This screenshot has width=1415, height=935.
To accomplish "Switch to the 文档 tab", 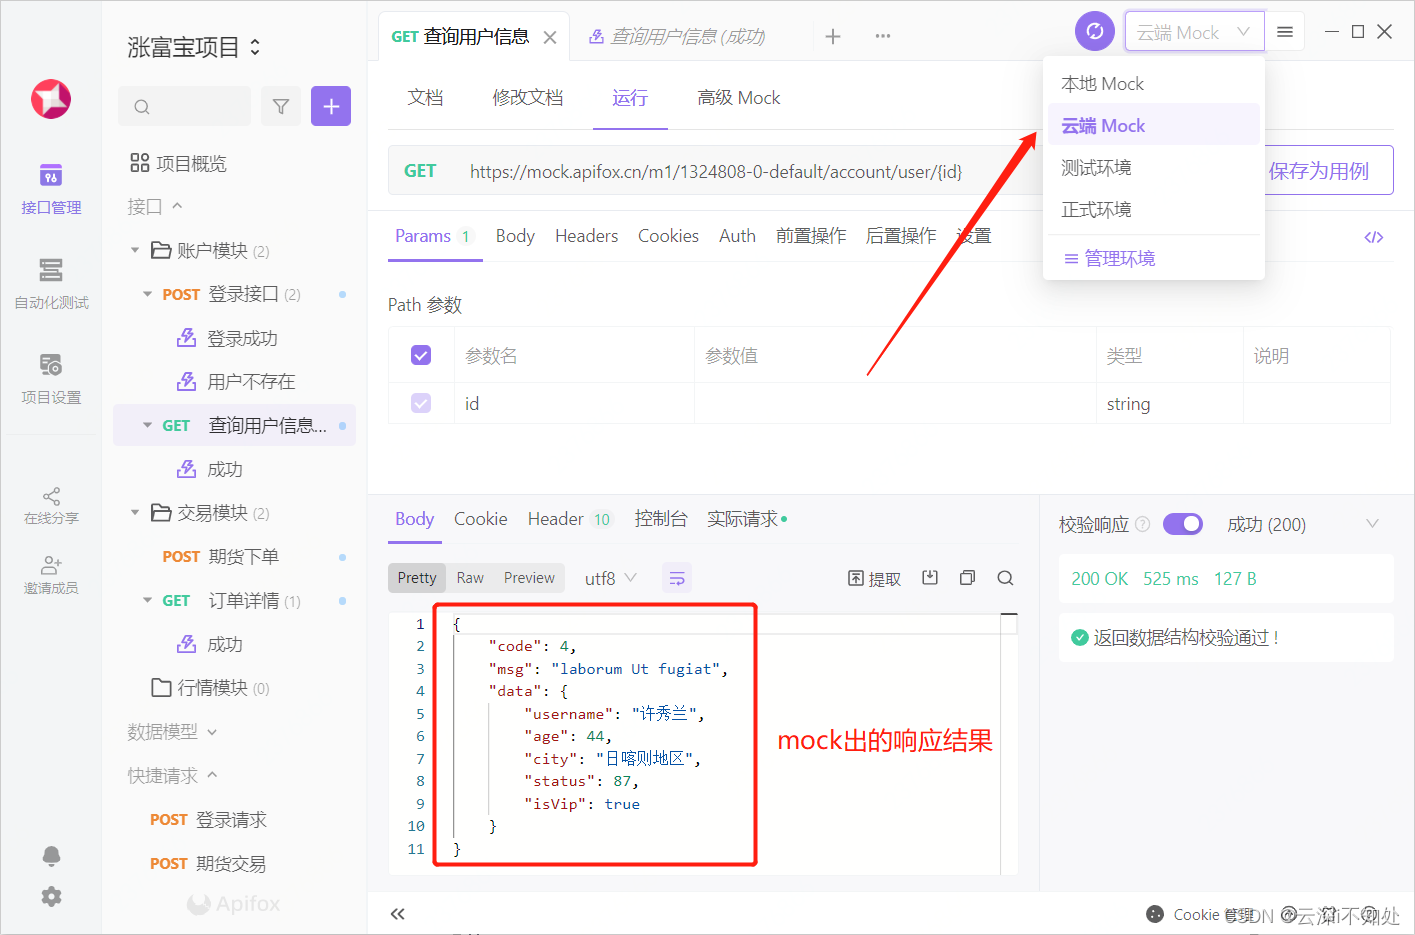I will [x=425, y=98].
